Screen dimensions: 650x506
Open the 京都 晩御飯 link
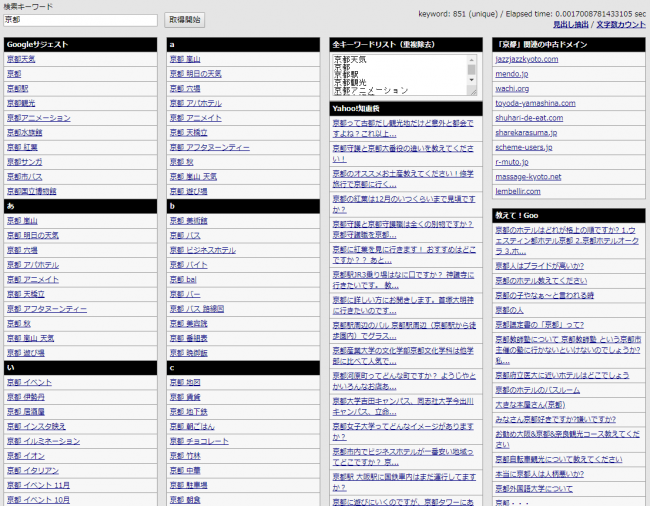(x=189, y=353)
